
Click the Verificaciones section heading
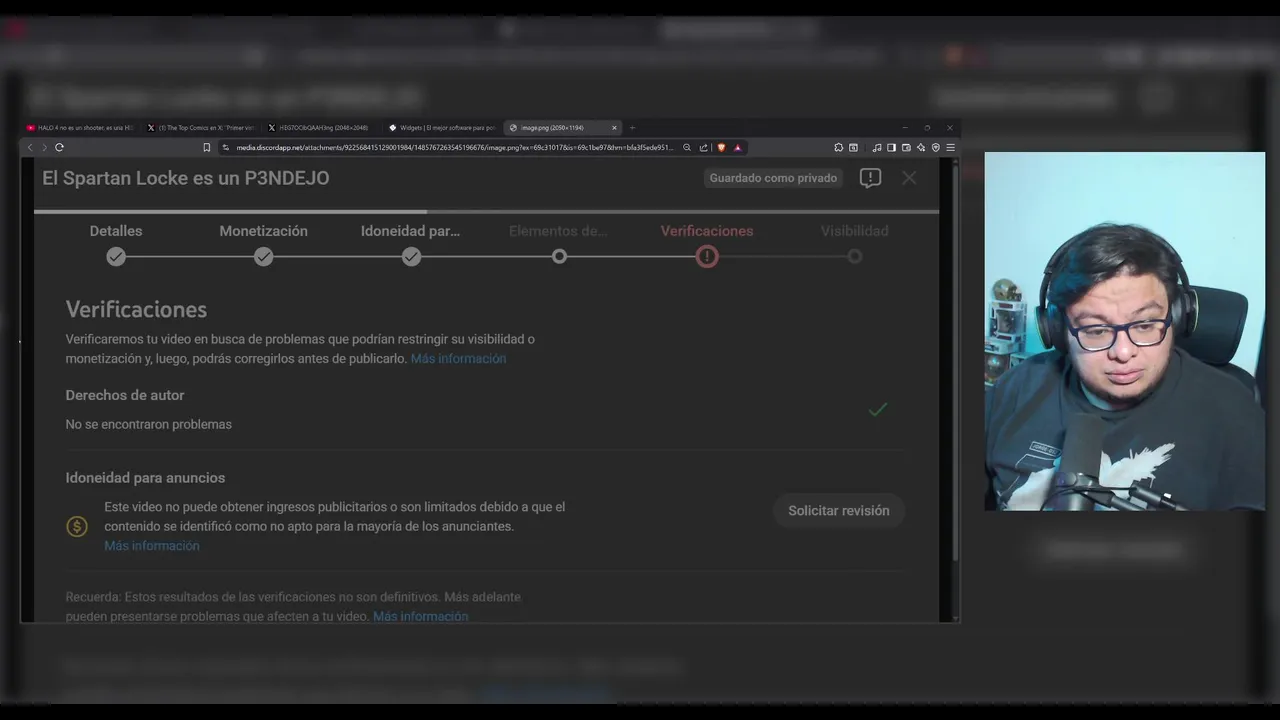pos(136,310)
